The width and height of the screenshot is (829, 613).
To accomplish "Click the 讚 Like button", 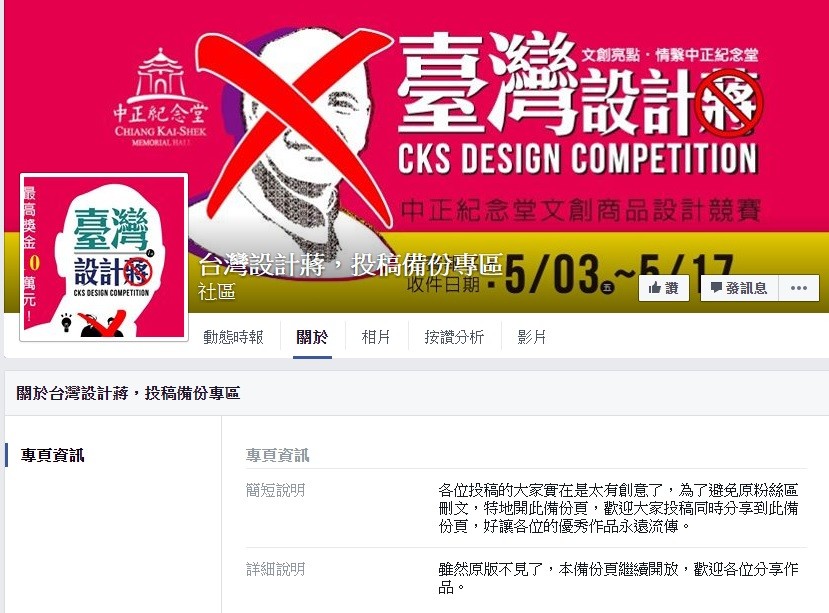I will pos(664,288).
